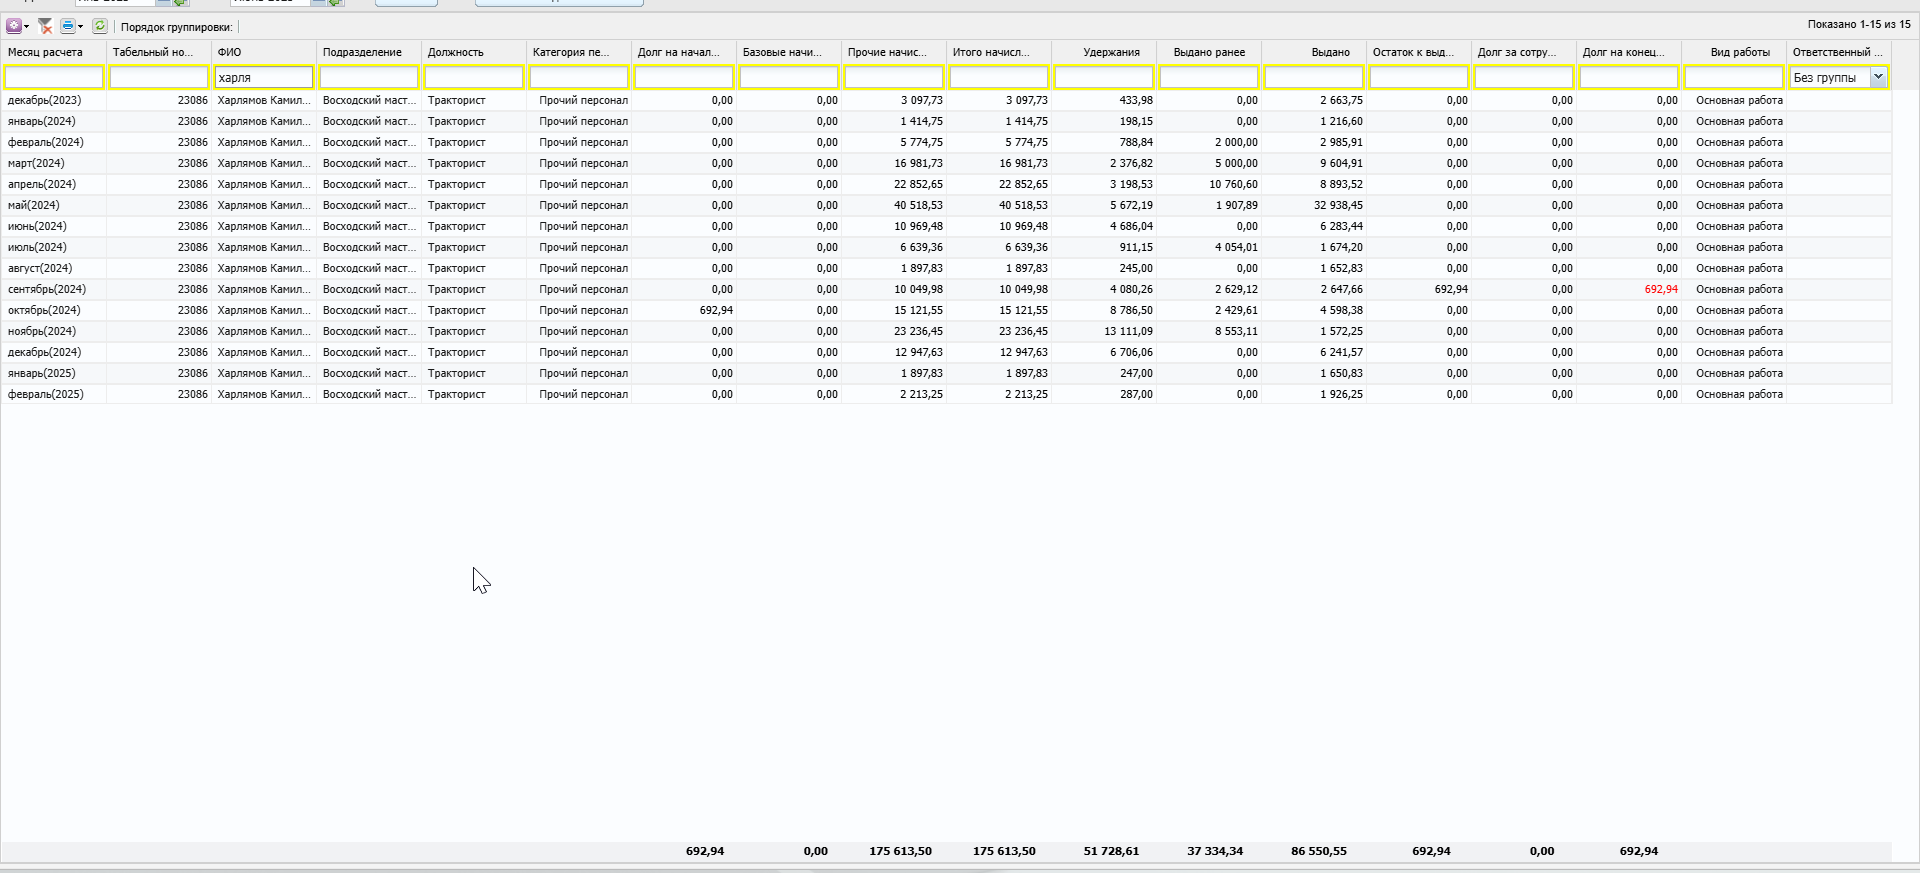1920x873 pixels.
Task: Select the февраль(2024) row
Action: [x=946, y=142]
